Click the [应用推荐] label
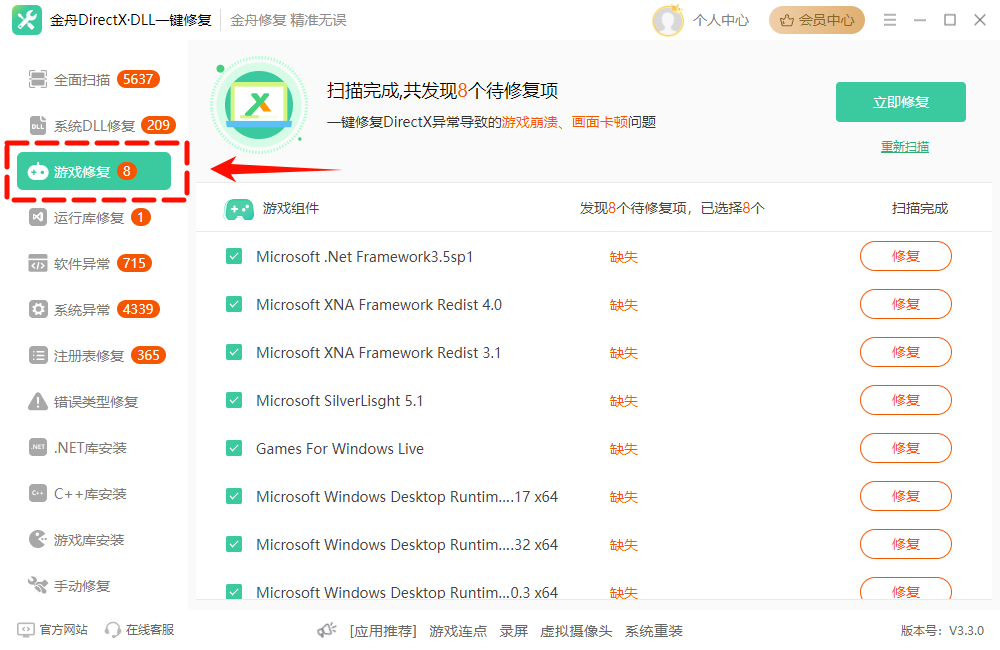Viewport: 1000px width, 650px height. click(x=383, y=631)
